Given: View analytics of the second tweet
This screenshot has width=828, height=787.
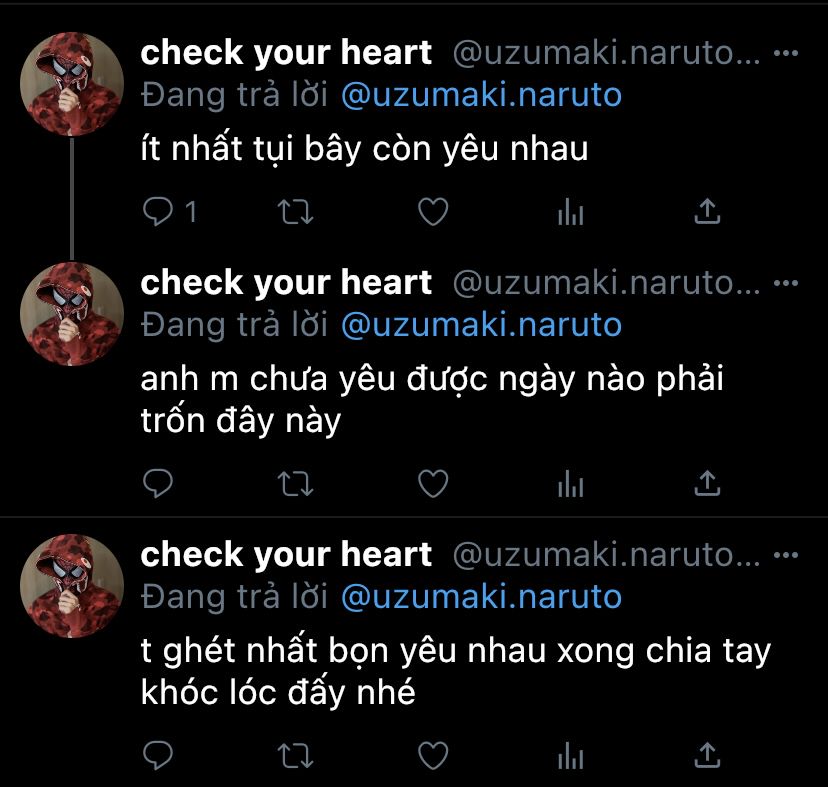Looking at the screenshot, I should click(x=570, y=483).
